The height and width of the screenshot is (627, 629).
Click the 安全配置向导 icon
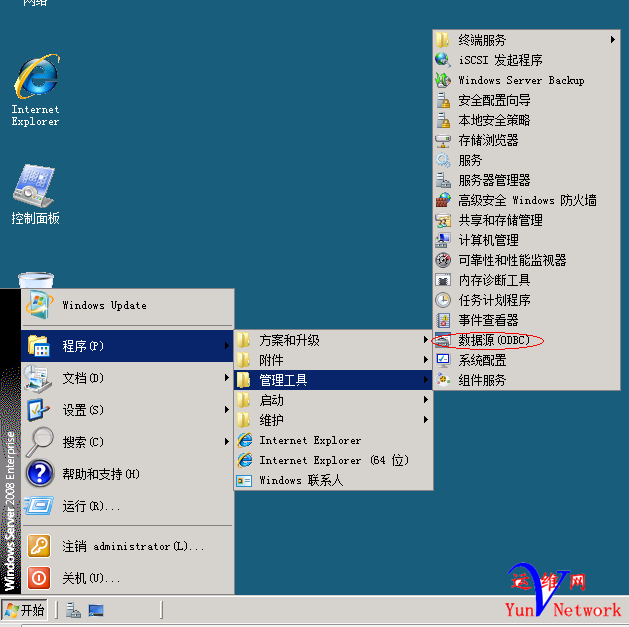coord(443,100)
